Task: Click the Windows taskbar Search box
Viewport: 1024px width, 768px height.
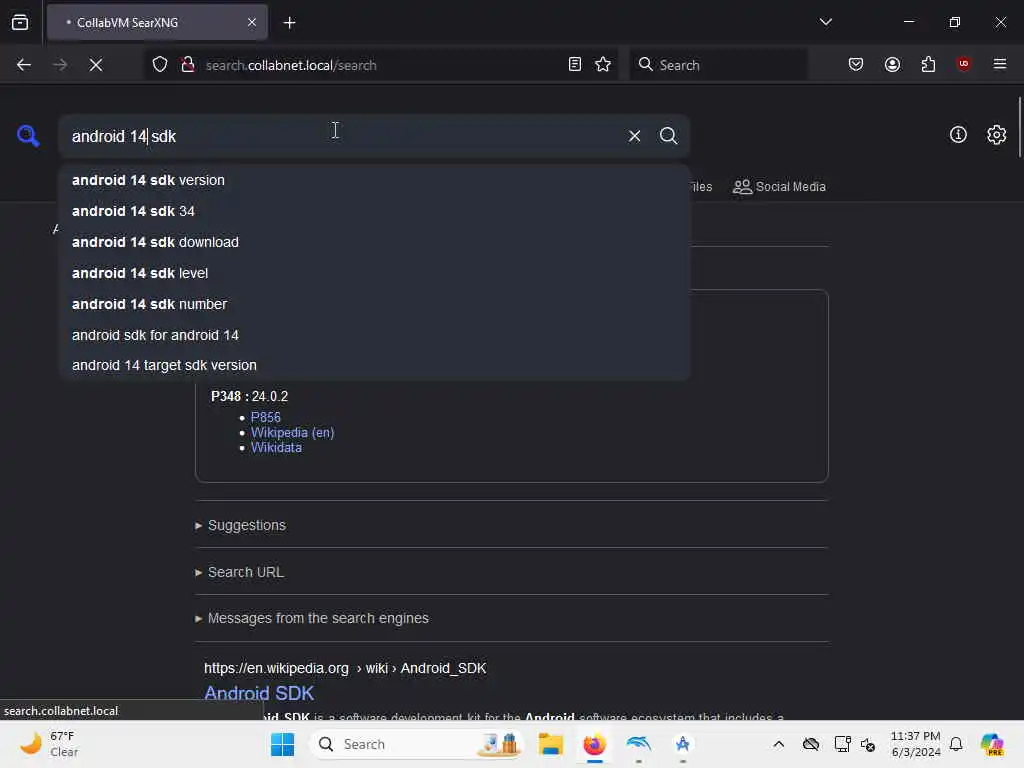Action: (418, 744)
